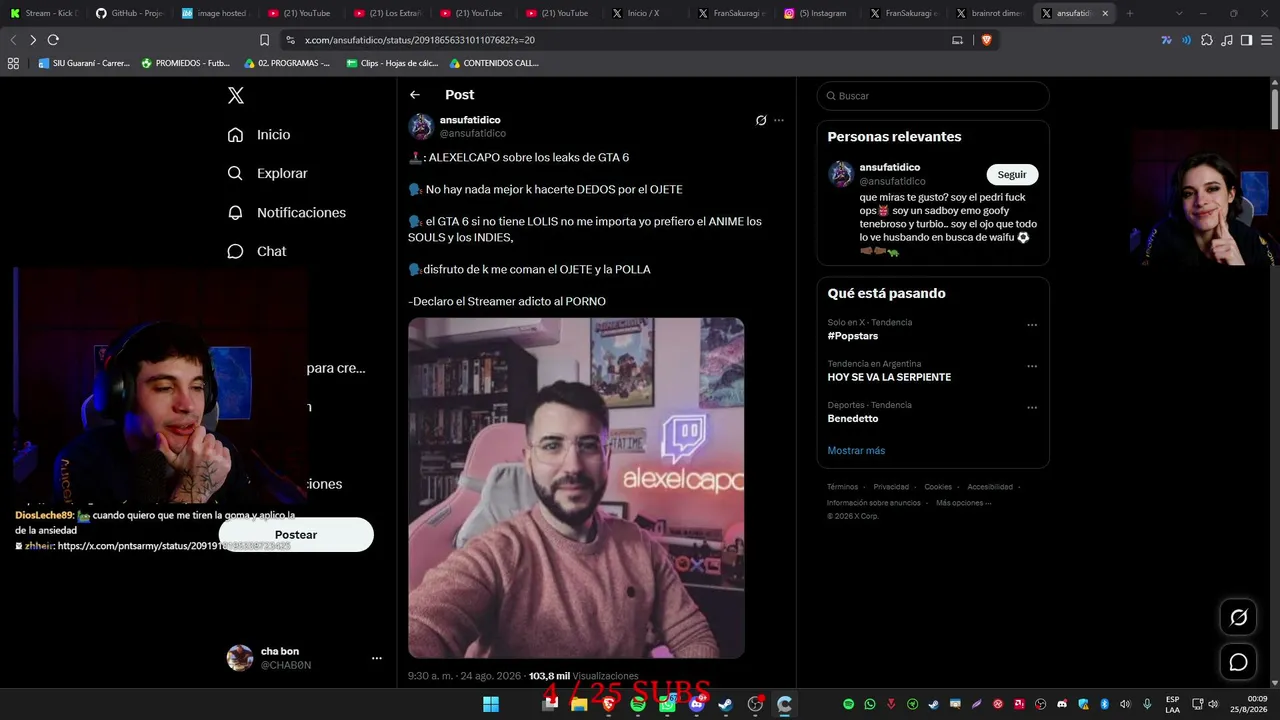Screen dimensions: 1280x720
Task: Switch to the image hosted tab
Action: coord(217,13)
